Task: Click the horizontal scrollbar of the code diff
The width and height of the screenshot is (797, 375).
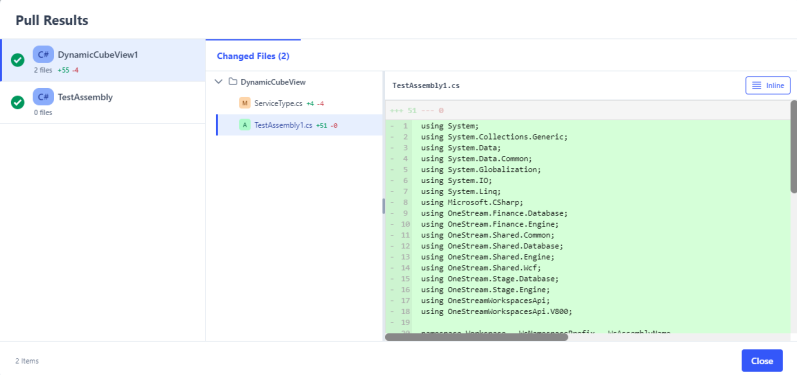Action: point(476,337)
